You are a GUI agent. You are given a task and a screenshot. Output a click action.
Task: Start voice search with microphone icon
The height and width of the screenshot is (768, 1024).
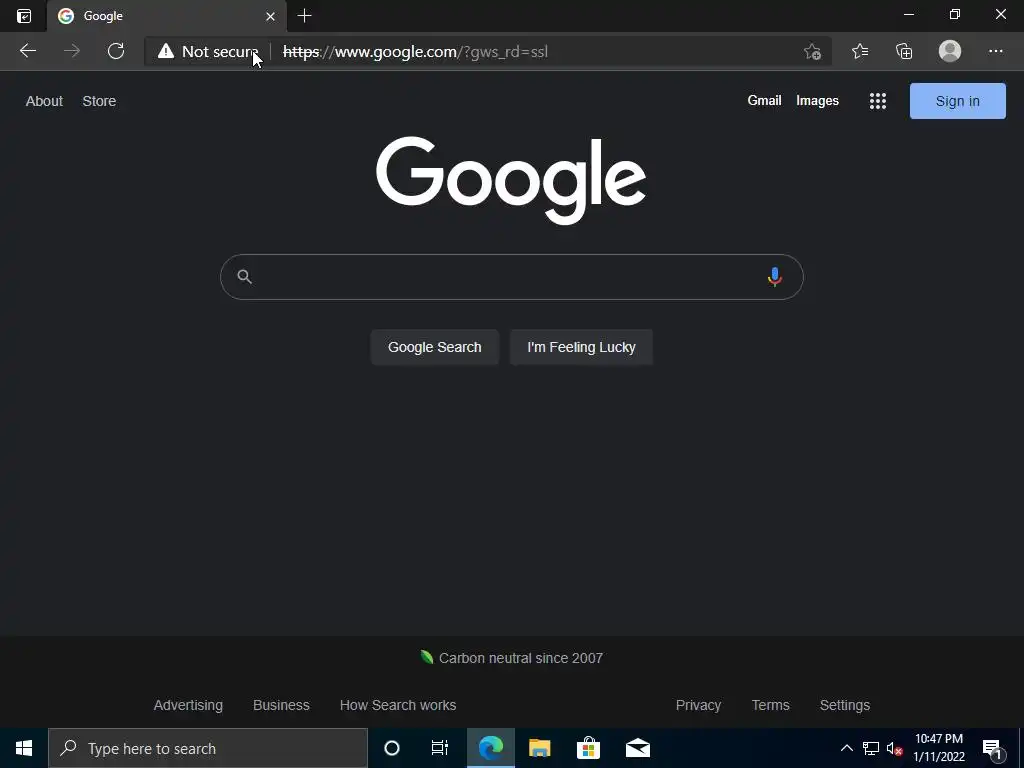click(x=775, y=277)
